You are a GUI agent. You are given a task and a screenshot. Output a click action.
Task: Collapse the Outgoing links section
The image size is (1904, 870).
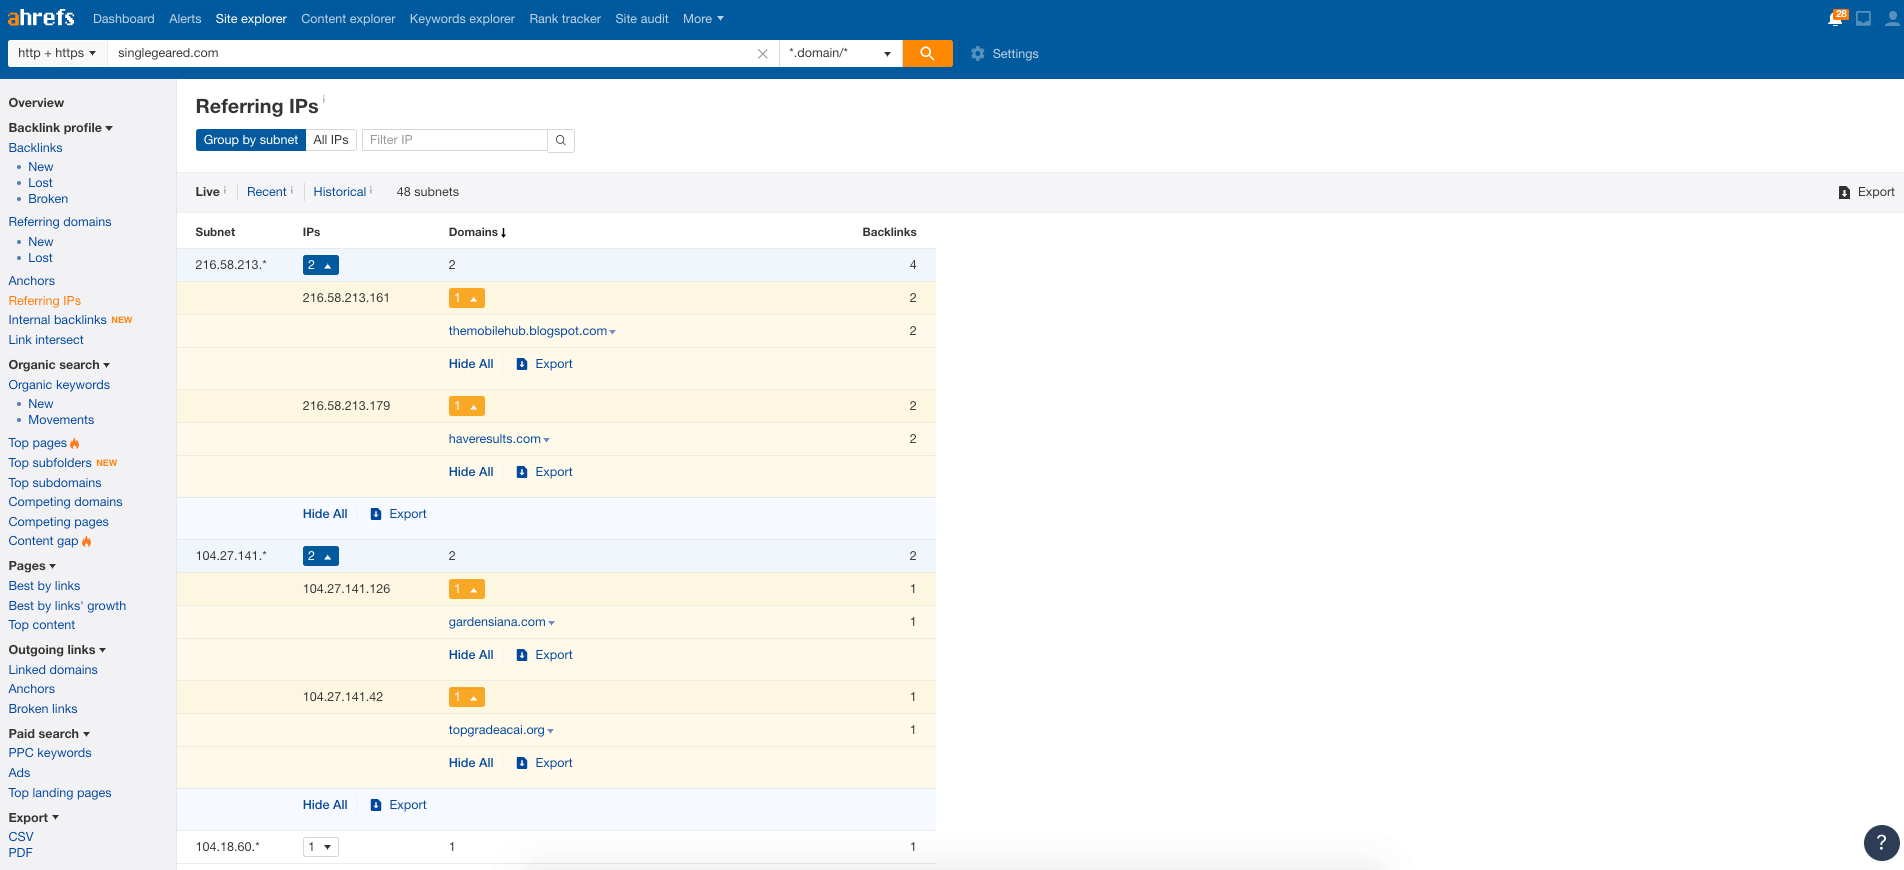click(57, 650)
